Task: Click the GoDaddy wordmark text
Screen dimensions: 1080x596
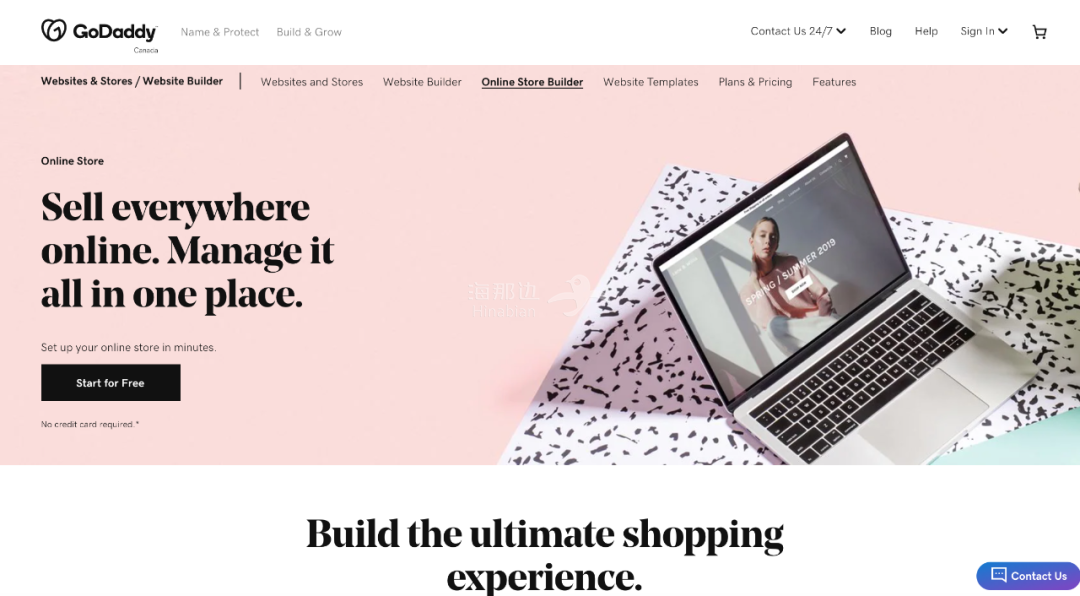Action: tap(115, 32)
